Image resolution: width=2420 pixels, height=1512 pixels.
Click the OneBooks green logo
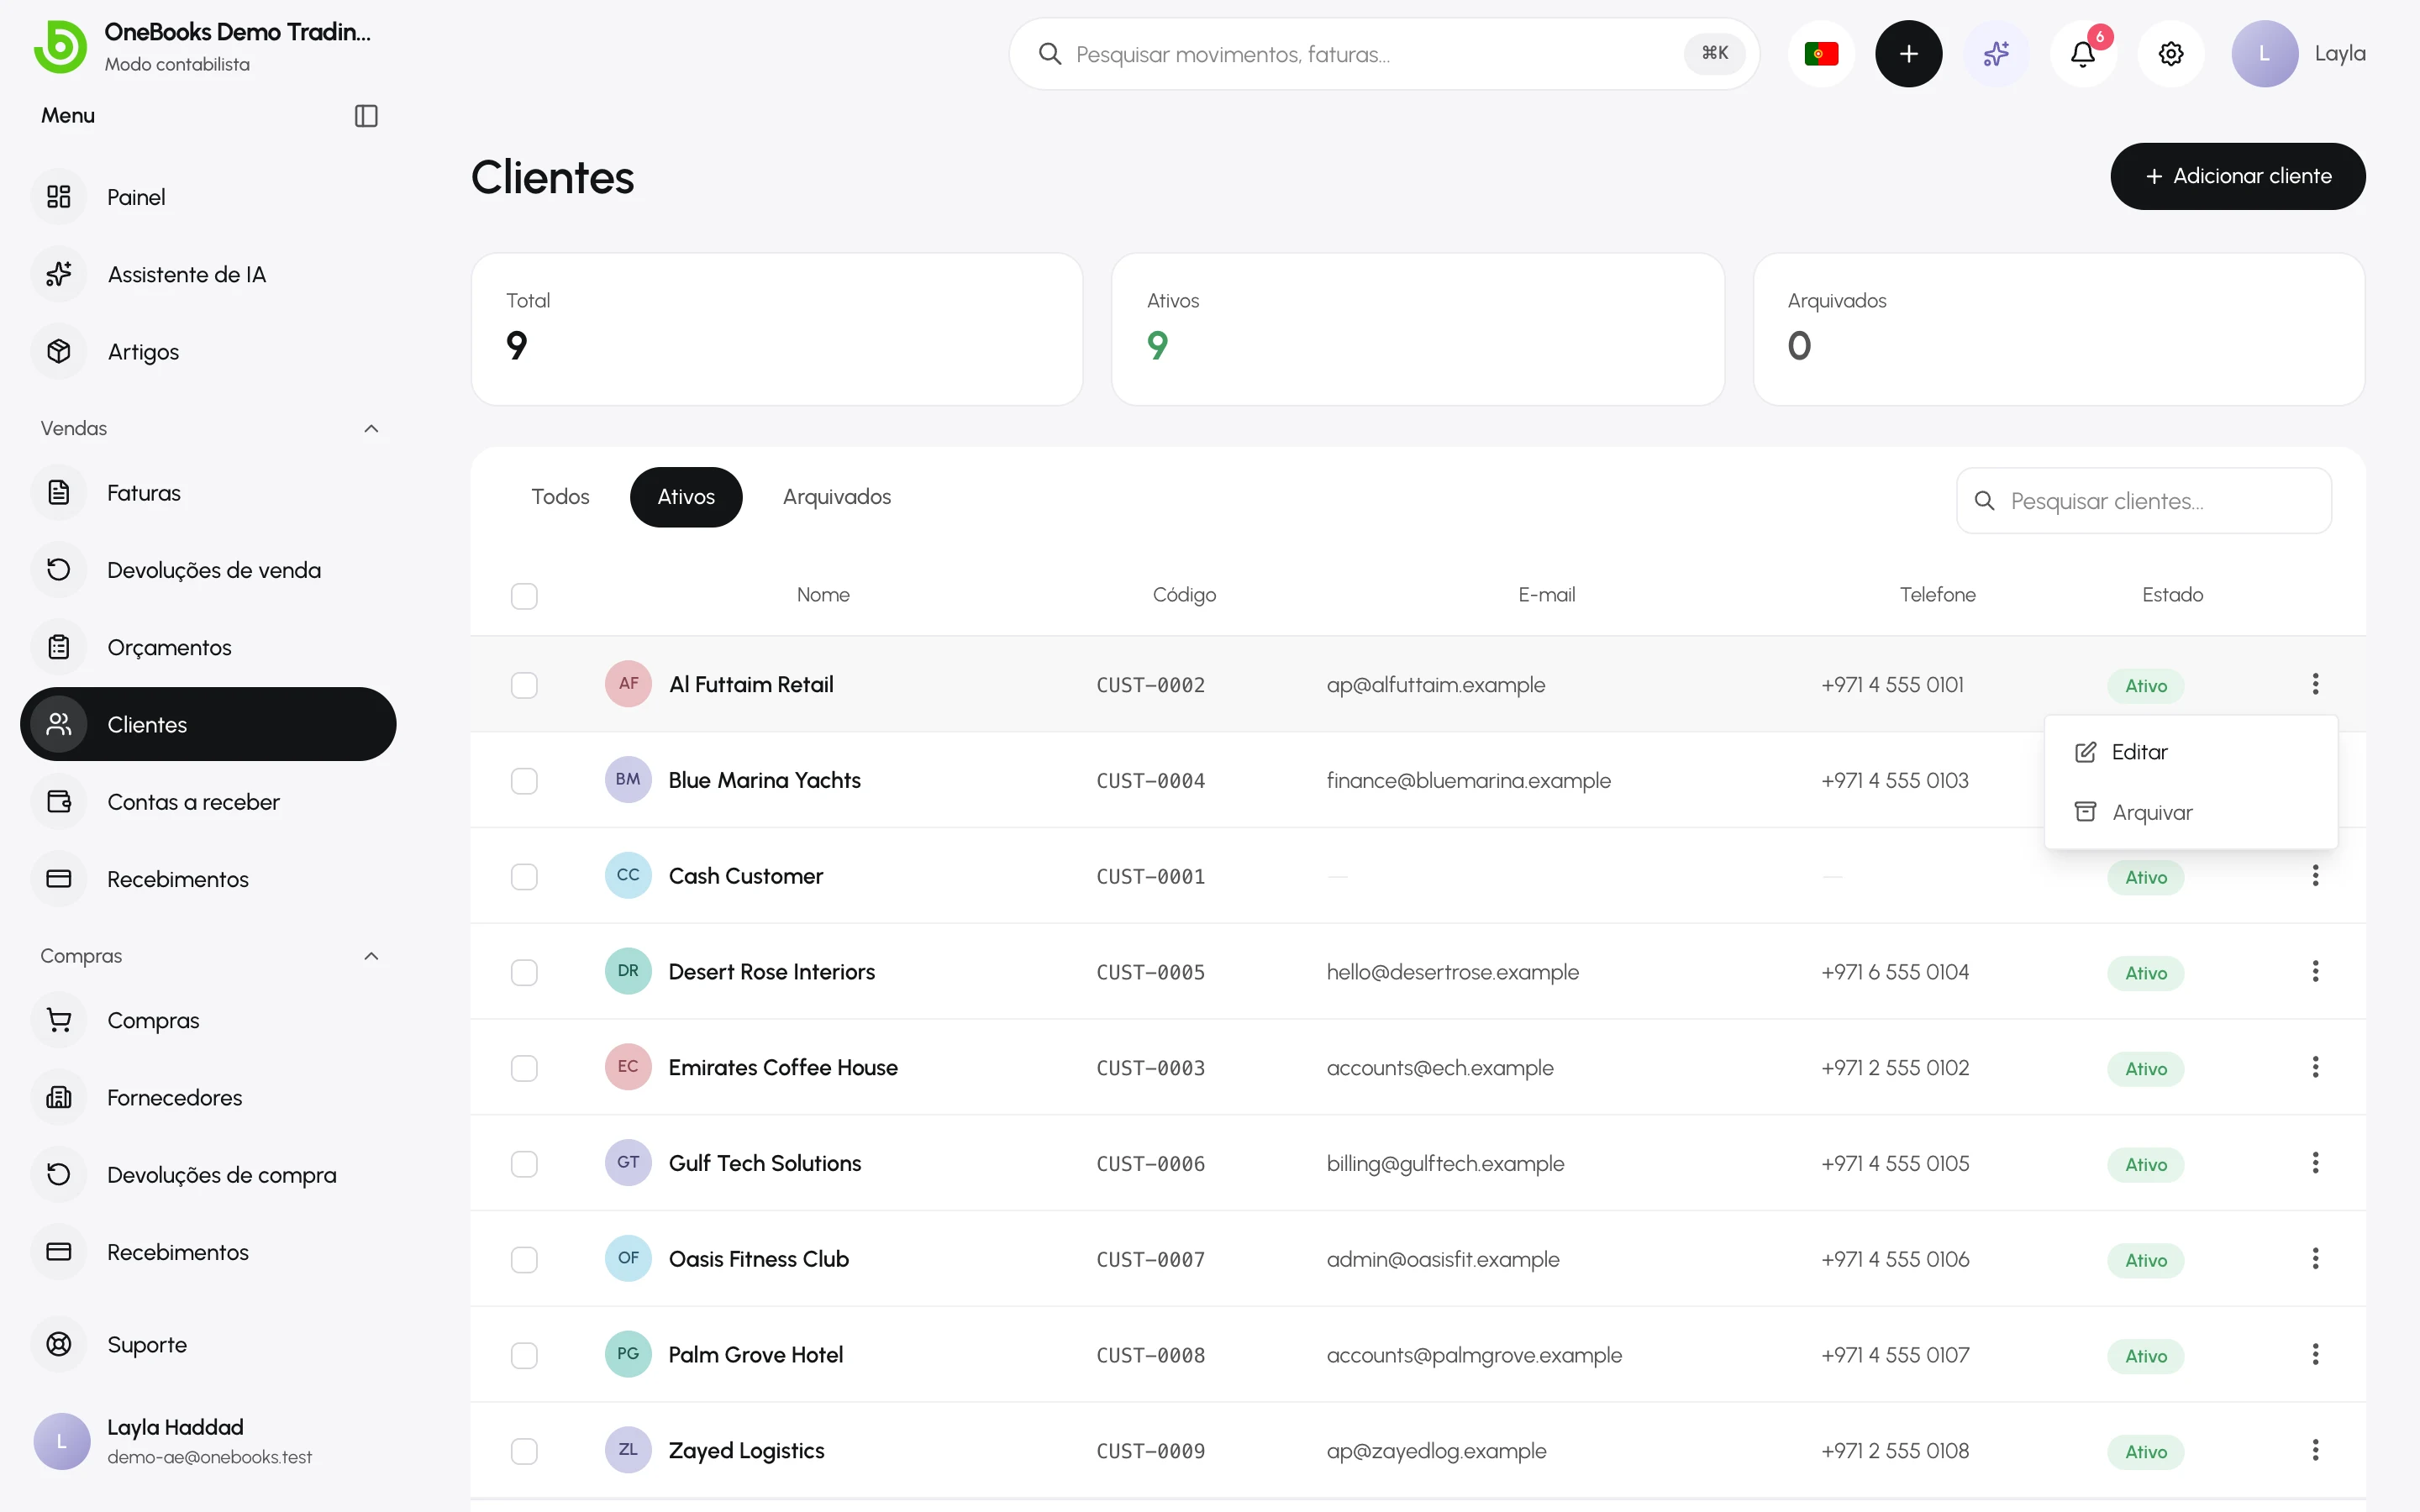[x=61, y=46]
